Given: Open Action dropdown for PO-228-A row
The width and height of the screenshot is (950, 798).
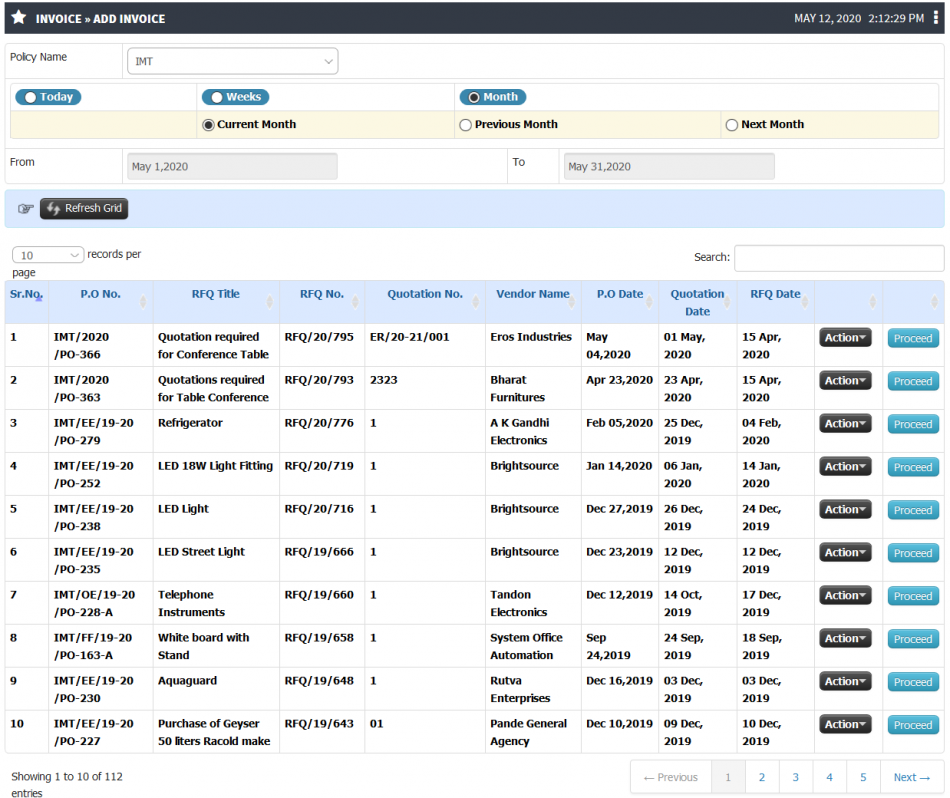Looking at the screenshot, I should (845, 596).
